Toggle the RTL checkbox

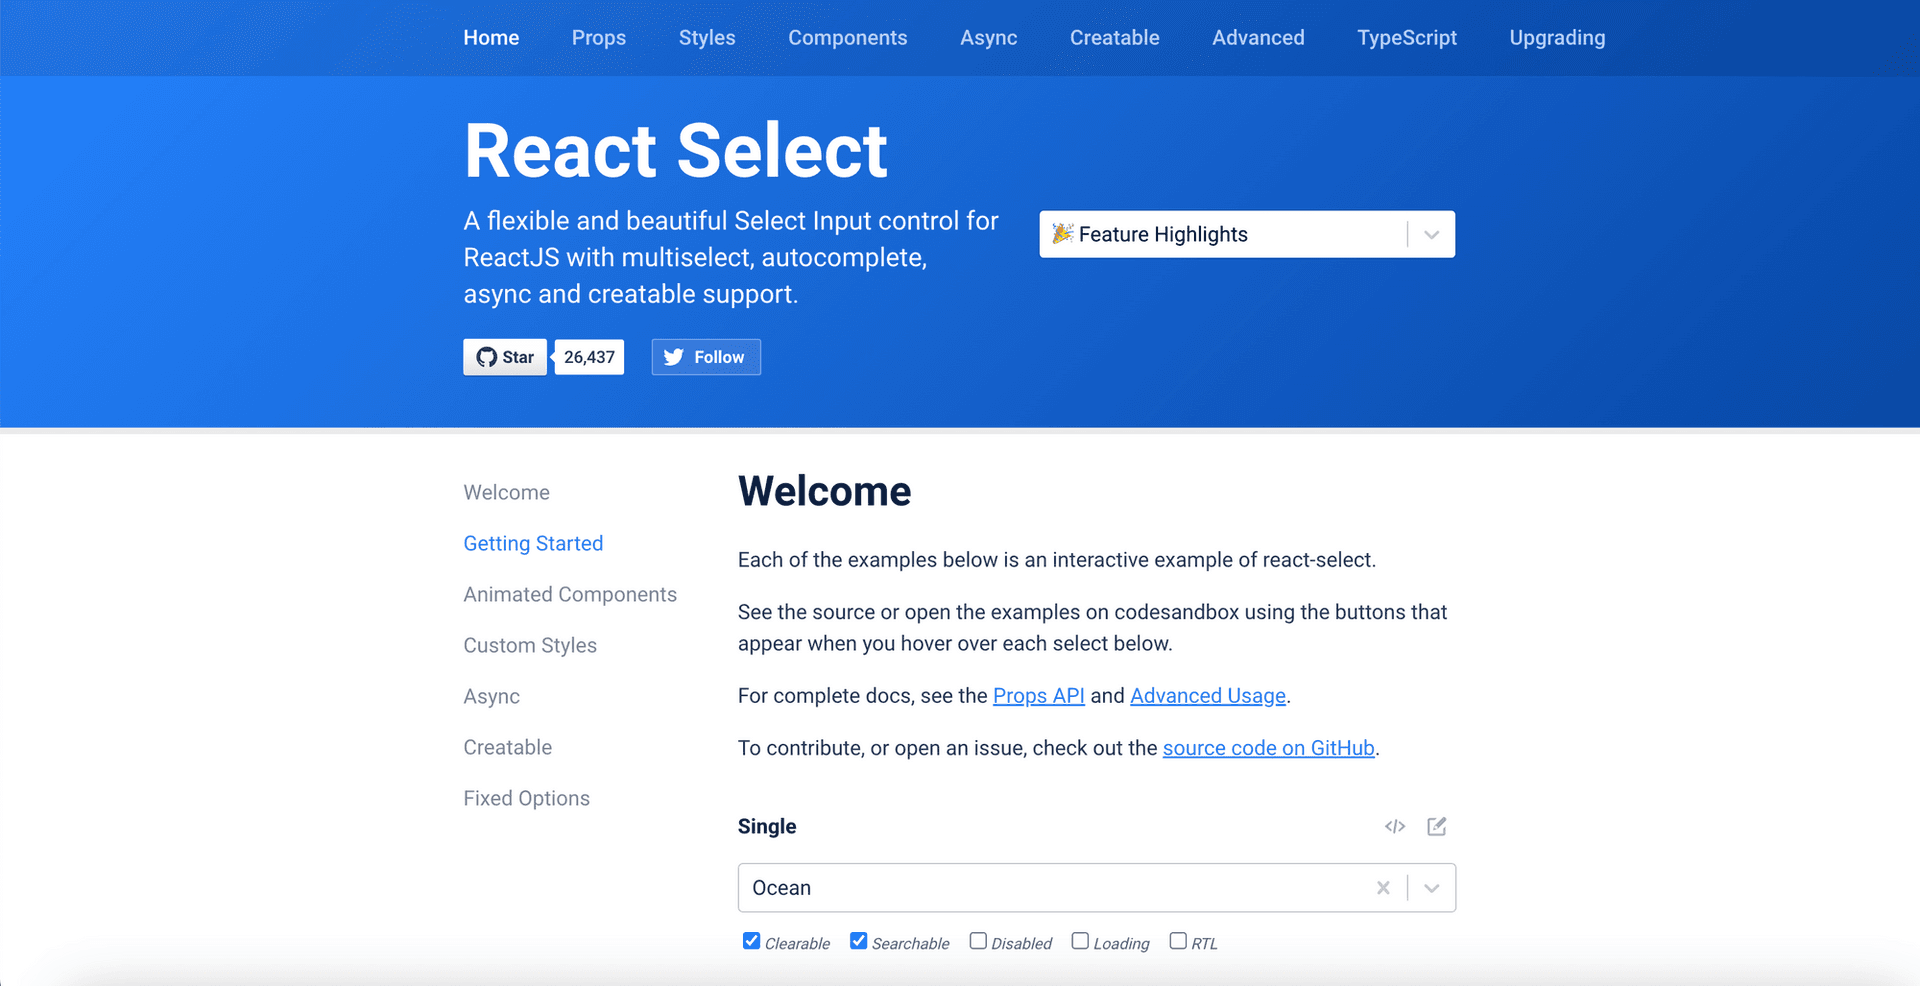pos(1178,941)
